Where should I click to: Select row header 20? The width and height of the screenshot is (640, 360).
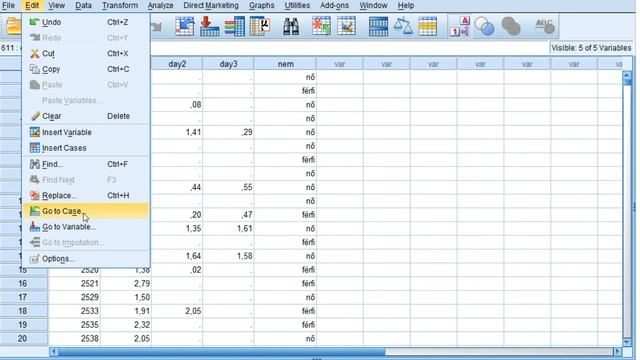[24, 338]
